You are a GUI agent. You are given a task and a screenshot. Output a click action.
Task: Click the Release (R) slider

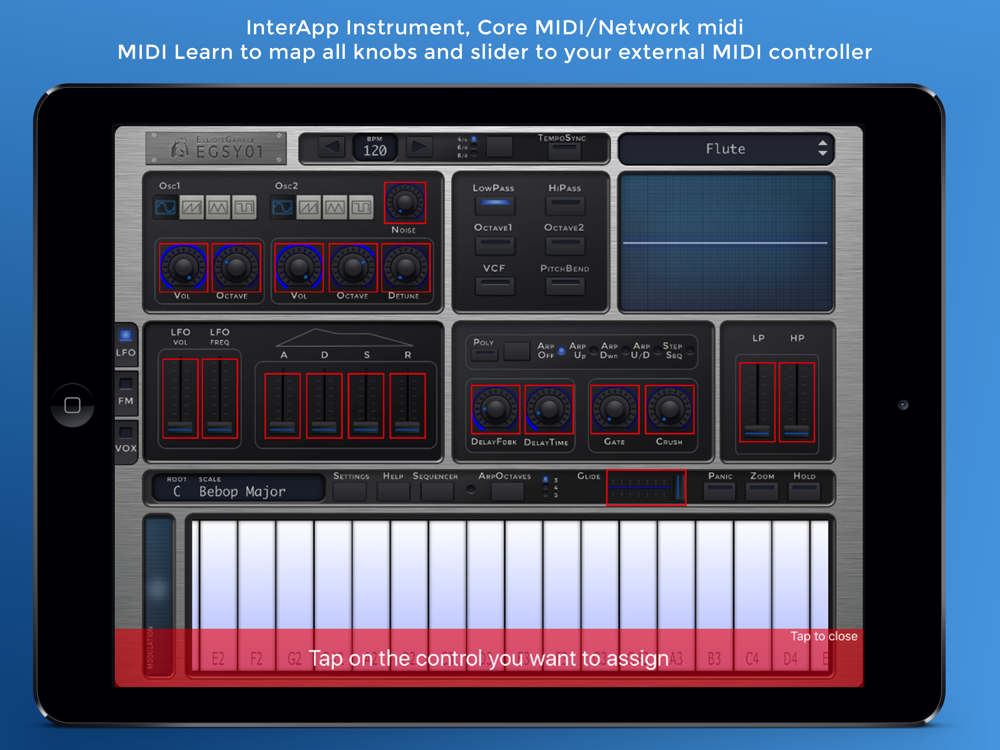tap(408, 406)
